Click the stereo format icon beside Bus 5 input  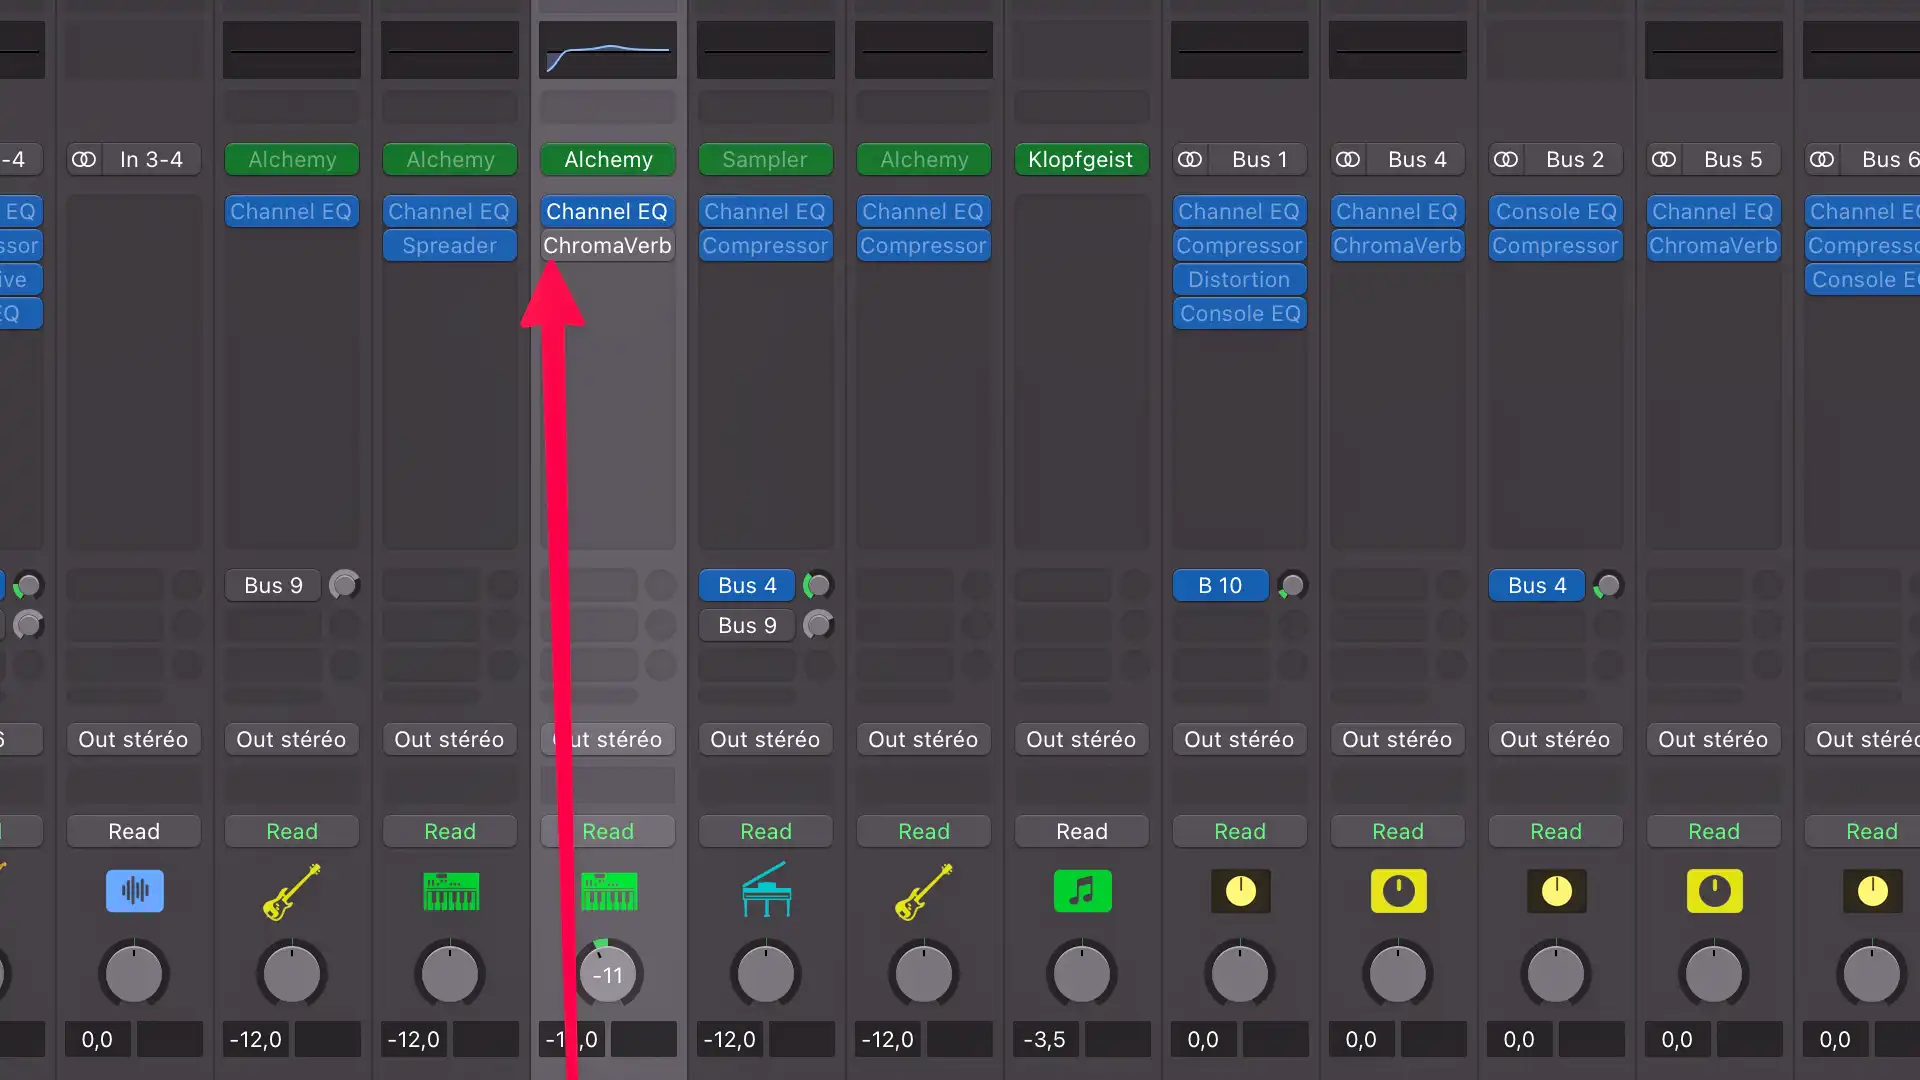[x=1664, y=159]
